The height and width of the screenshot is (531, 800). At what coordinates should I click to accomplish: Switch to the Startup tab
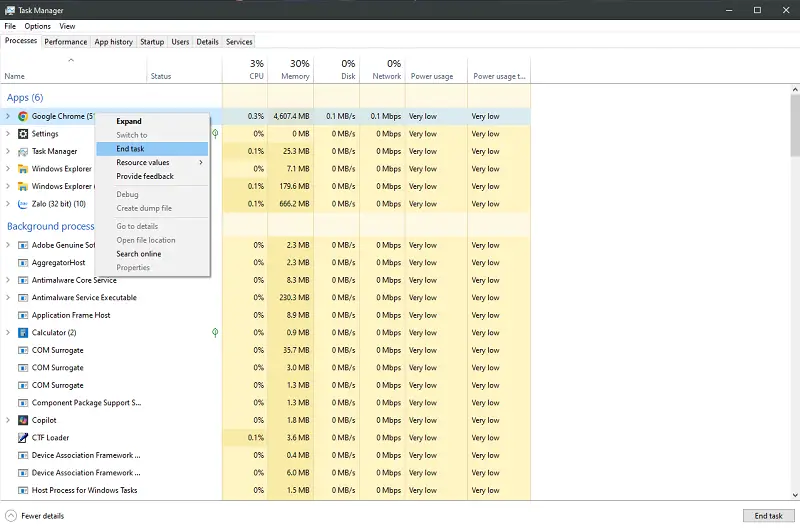(152, 42)
